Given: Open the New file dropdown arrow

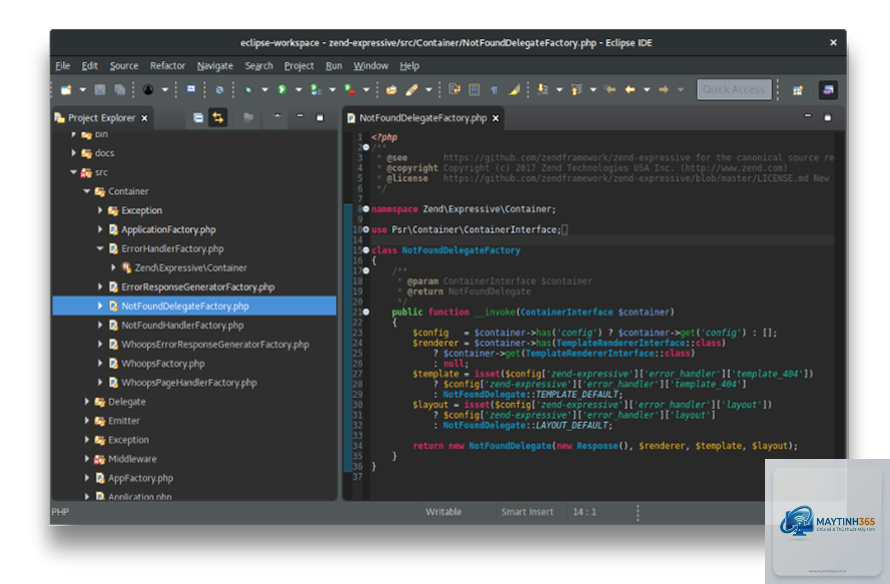Looking at the screenshot, I should click(83, 90).
